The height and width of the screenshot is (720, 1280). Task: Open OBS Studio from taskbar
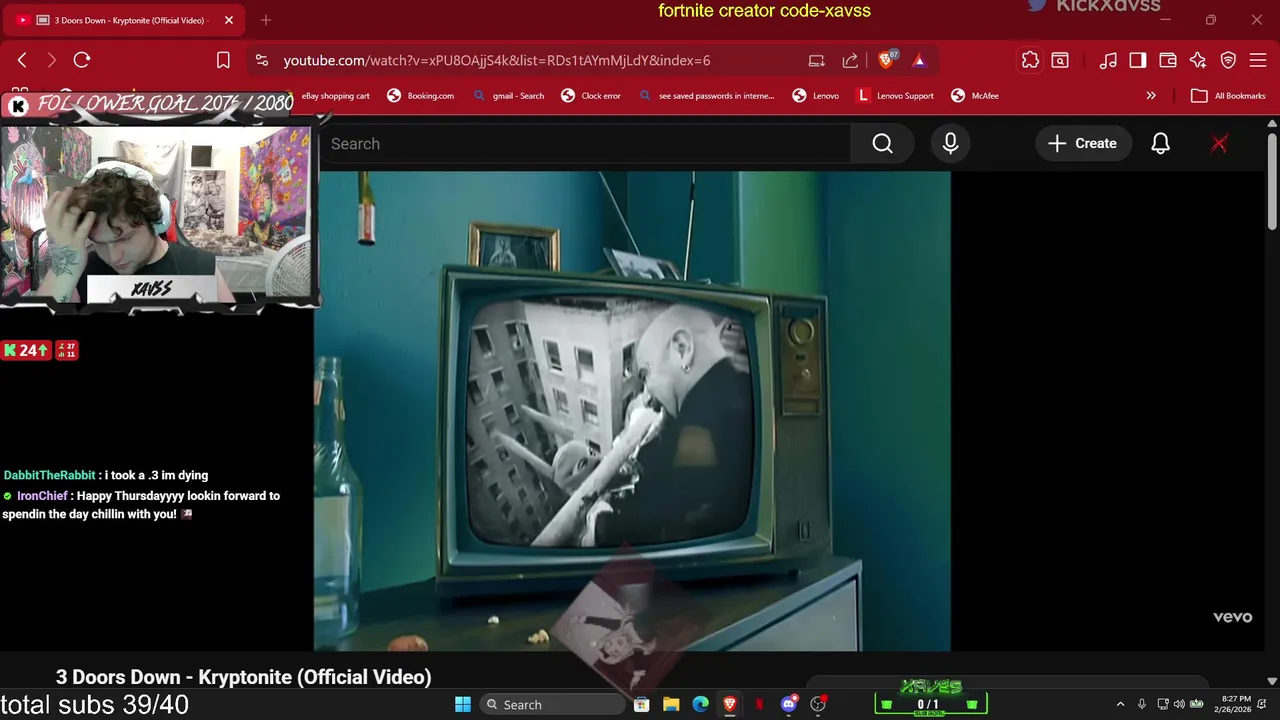pos(819,704)
